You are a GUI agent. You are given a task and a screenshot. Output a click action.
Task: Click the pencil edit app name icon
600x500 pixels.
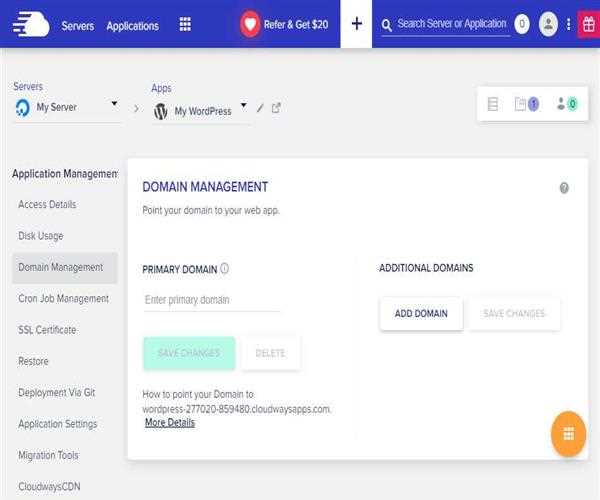tap(260, 109)
